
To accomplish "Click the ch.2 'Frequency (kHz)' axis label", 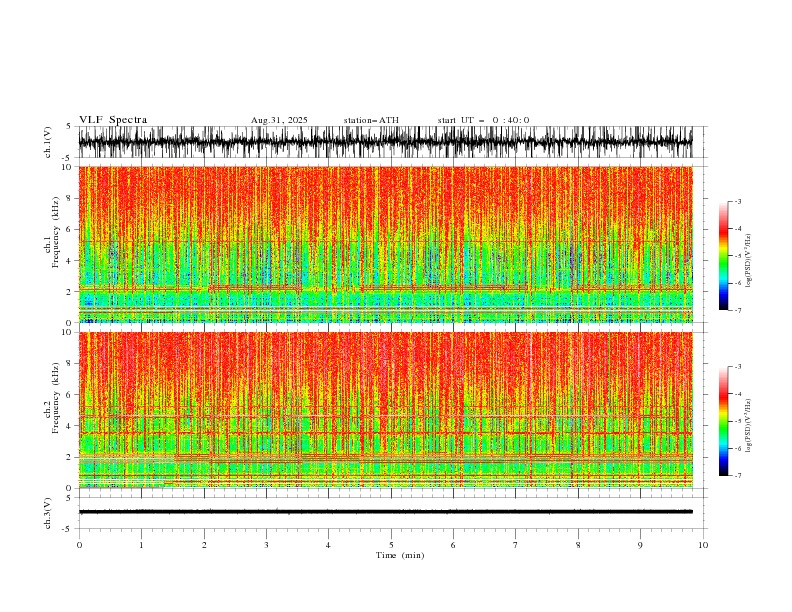I will (x=56, y=398).
